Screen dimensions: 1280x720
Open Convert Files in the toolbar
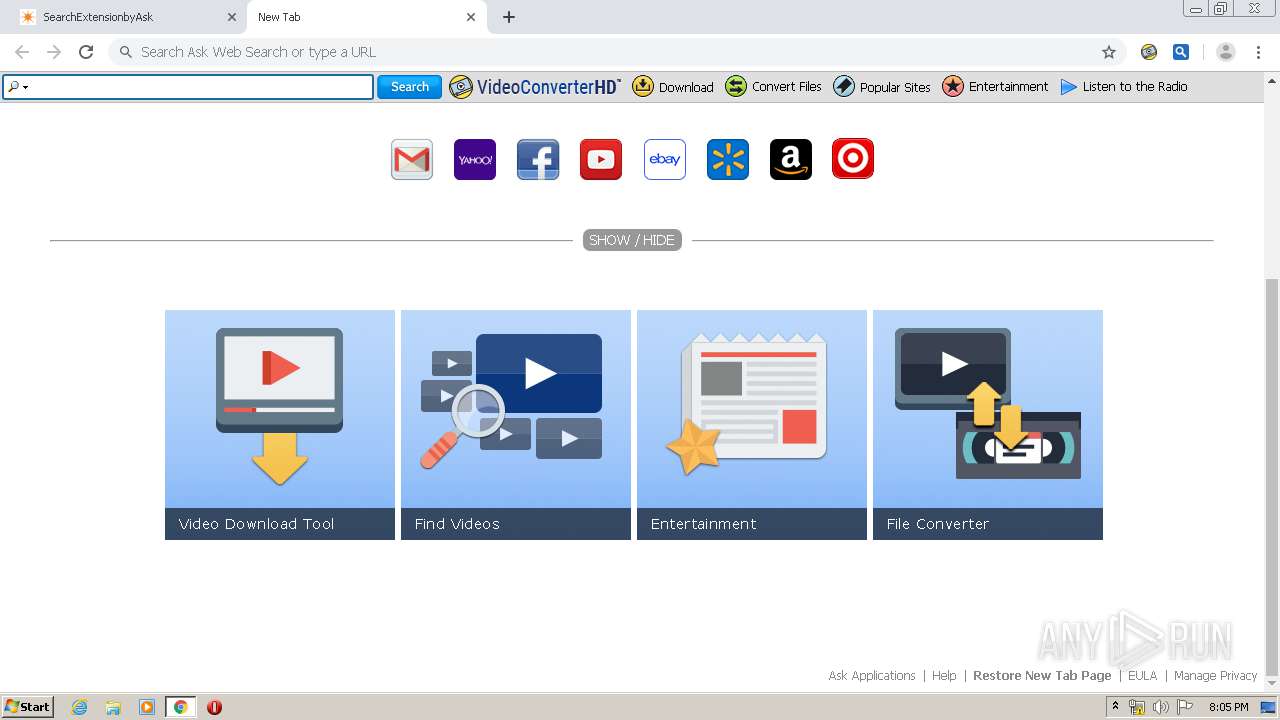pyautogui.click(x=774, y=87)
